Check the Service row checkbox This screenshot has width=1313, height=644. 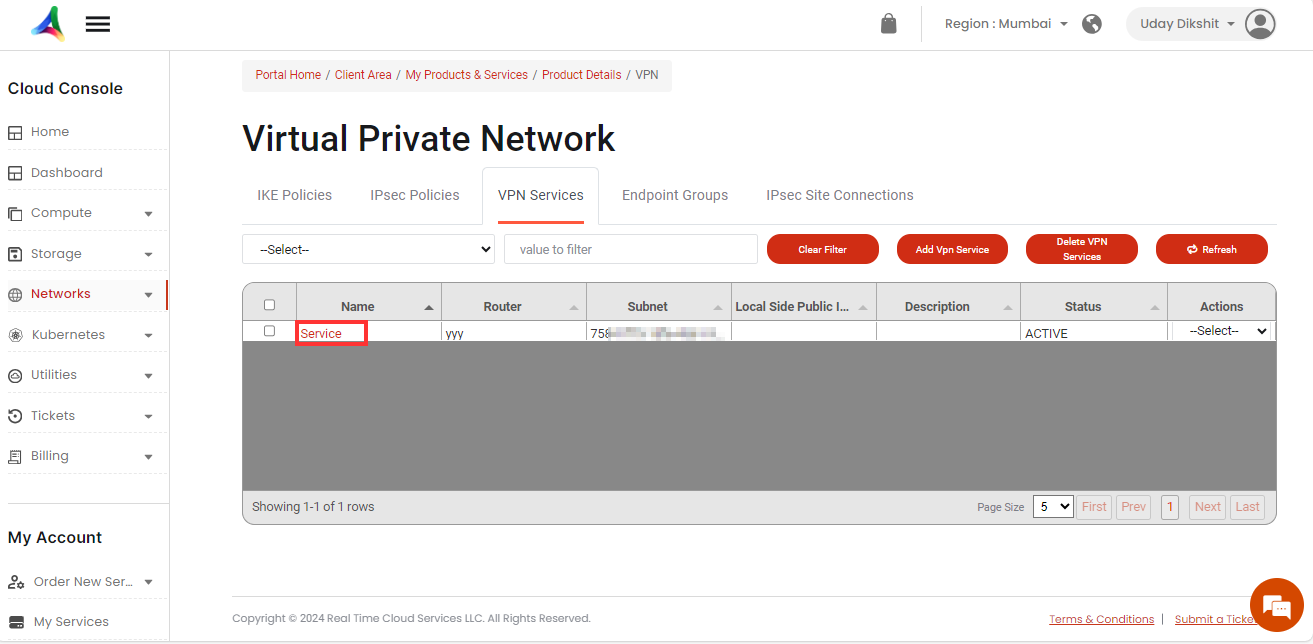269,331
